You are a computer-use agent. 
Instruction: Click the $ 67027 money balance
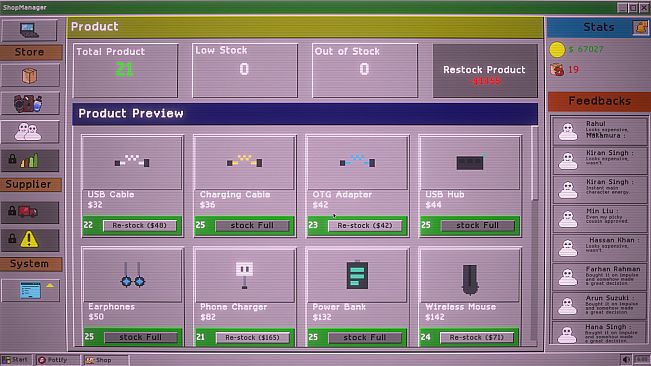(x=586, y=49)
